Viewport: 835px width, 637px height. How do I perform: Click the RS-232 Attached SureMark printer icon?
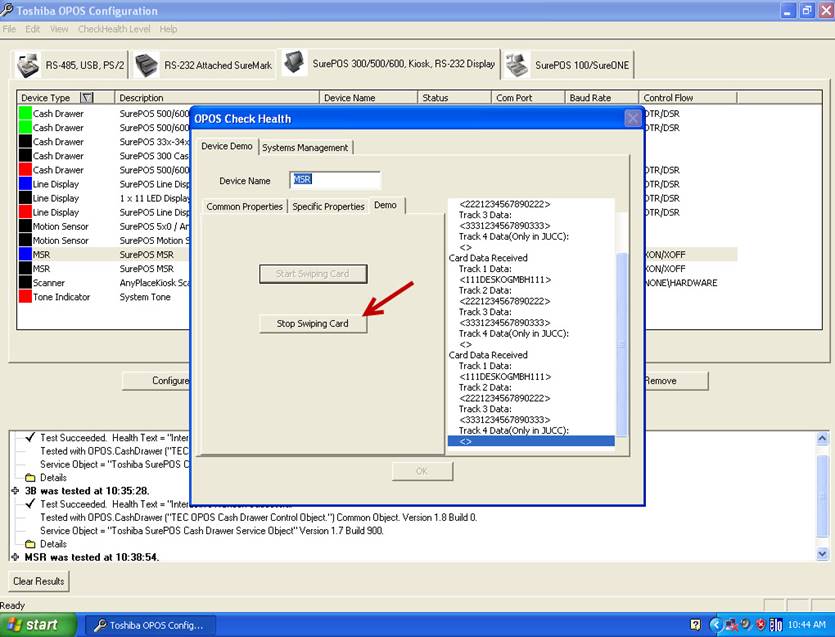pyautogui.click(x=147, y=66)
